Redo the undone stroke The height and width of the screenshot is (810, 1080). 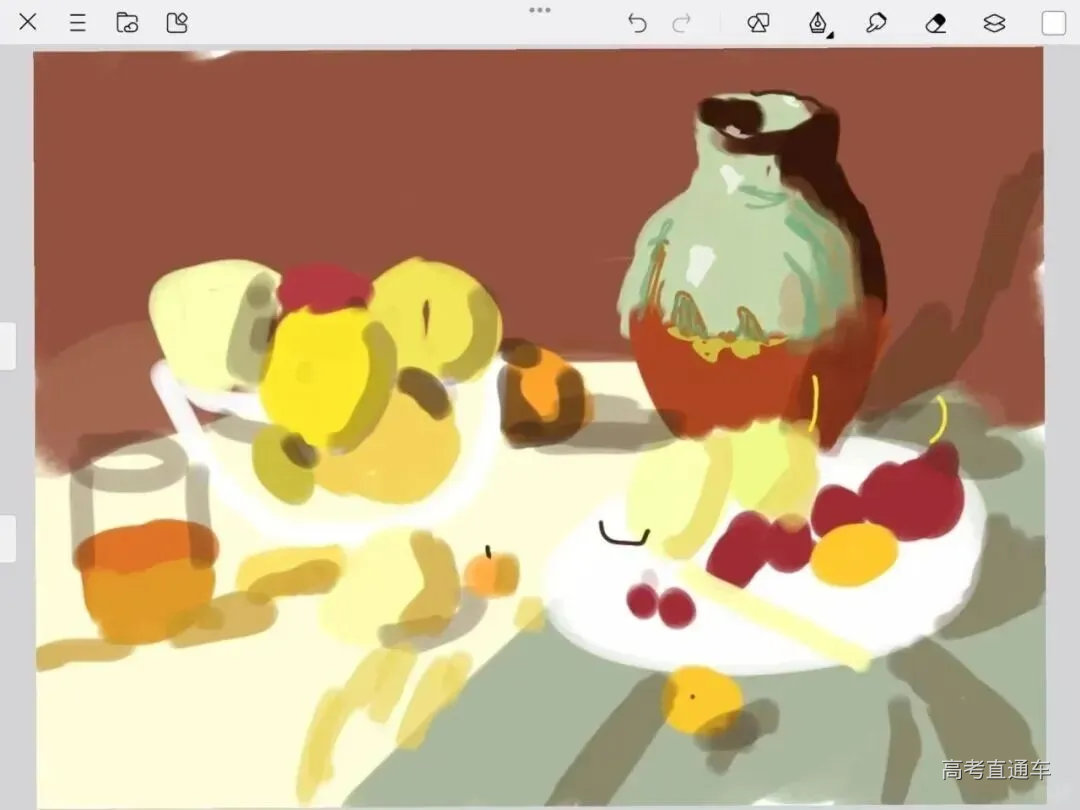point(682,23)
